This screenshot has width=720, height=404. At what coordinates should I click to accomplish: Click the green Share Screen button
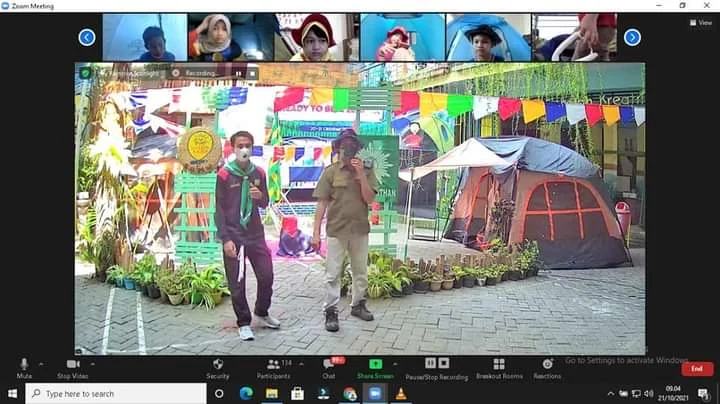point(375,368)
